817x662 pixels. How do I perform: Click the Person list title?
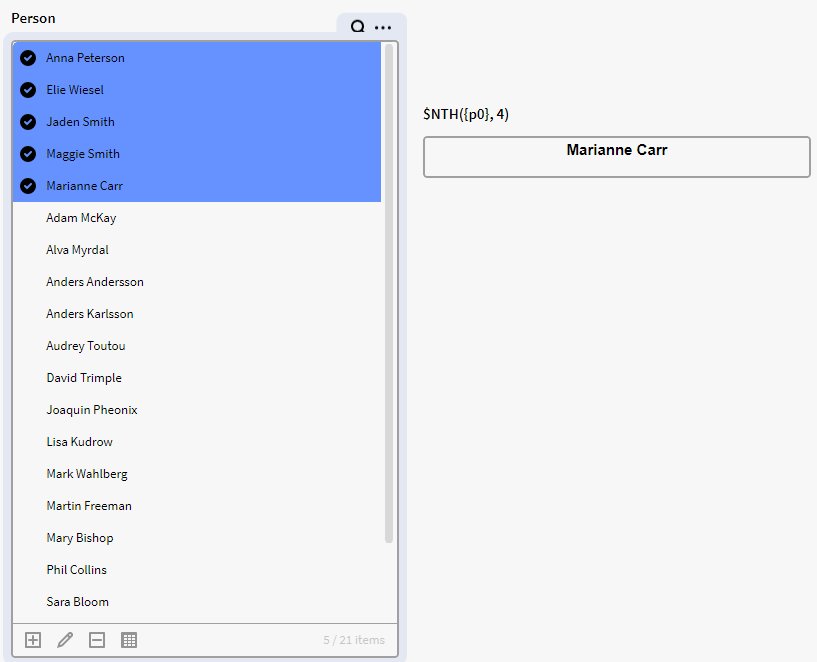33,18
